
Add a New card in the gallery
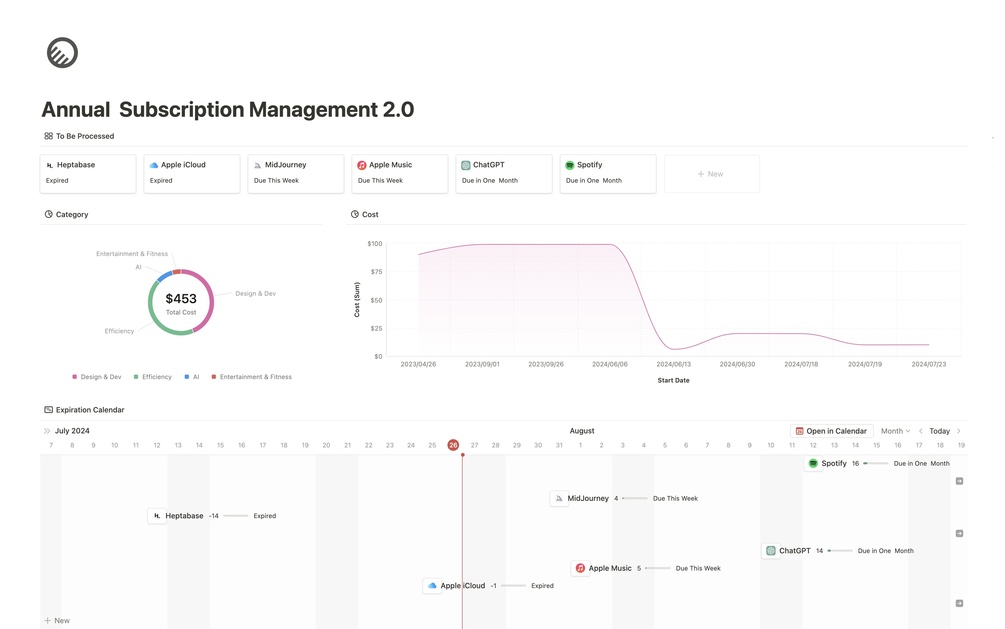tap(711, 174)
